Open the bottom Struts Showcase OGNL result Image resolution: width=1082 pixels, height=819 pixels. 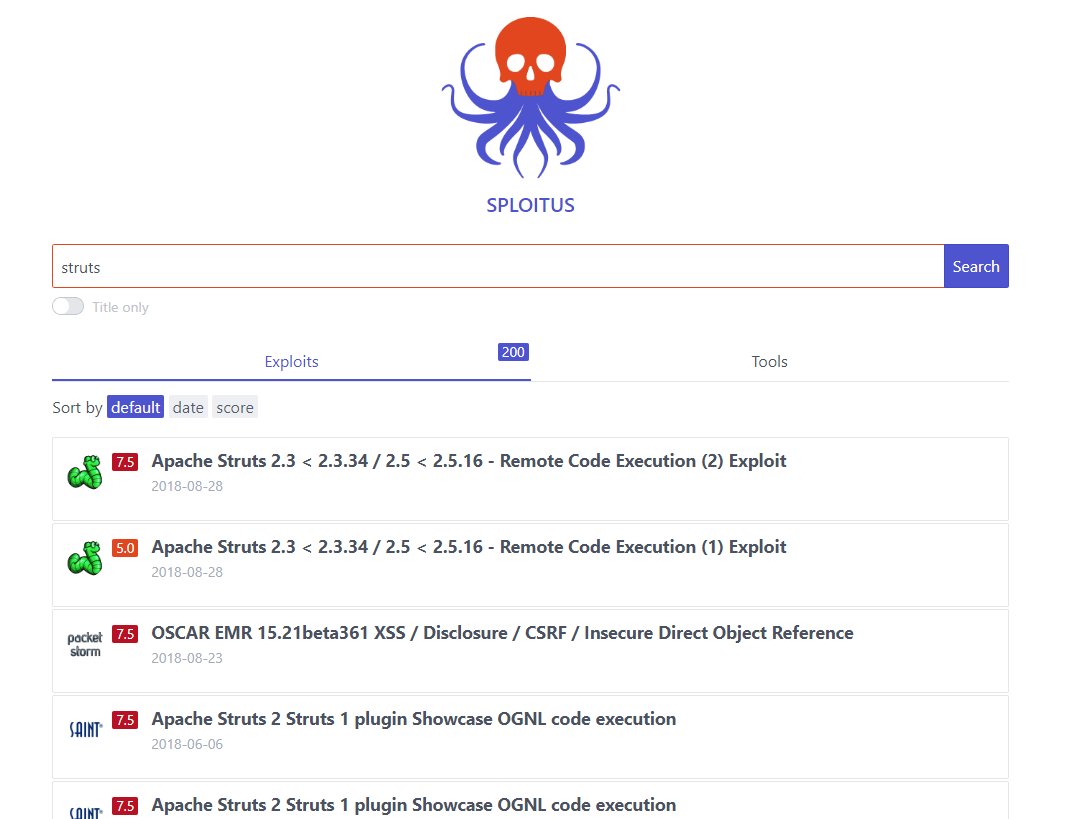click(413, 805)
